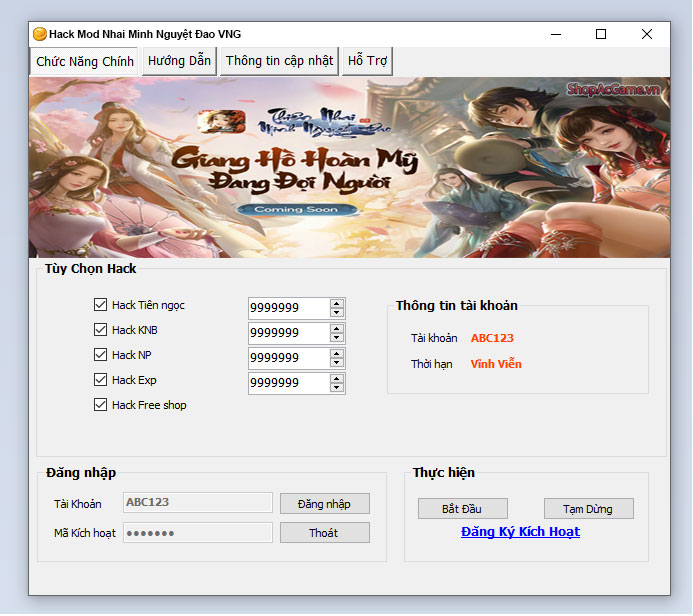693x616 pixels.
Task: Decrease the Hack Tiên ngọc value with down arrow
Action: tap(337, 313)
